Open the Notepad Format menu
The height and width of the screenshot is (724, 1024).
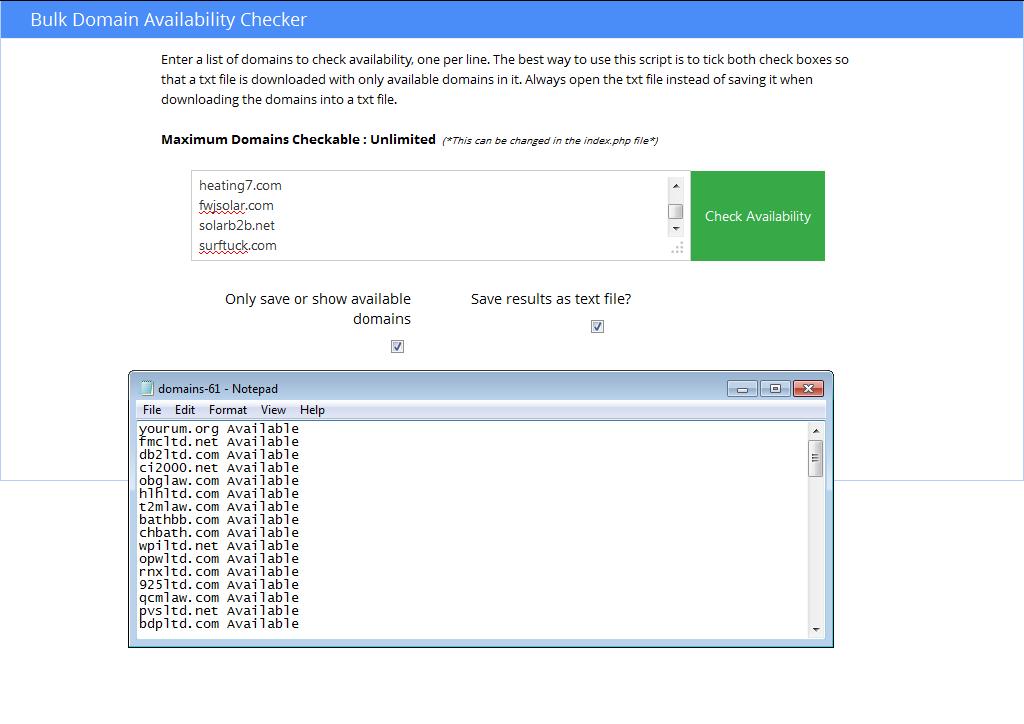click(228, 410)
